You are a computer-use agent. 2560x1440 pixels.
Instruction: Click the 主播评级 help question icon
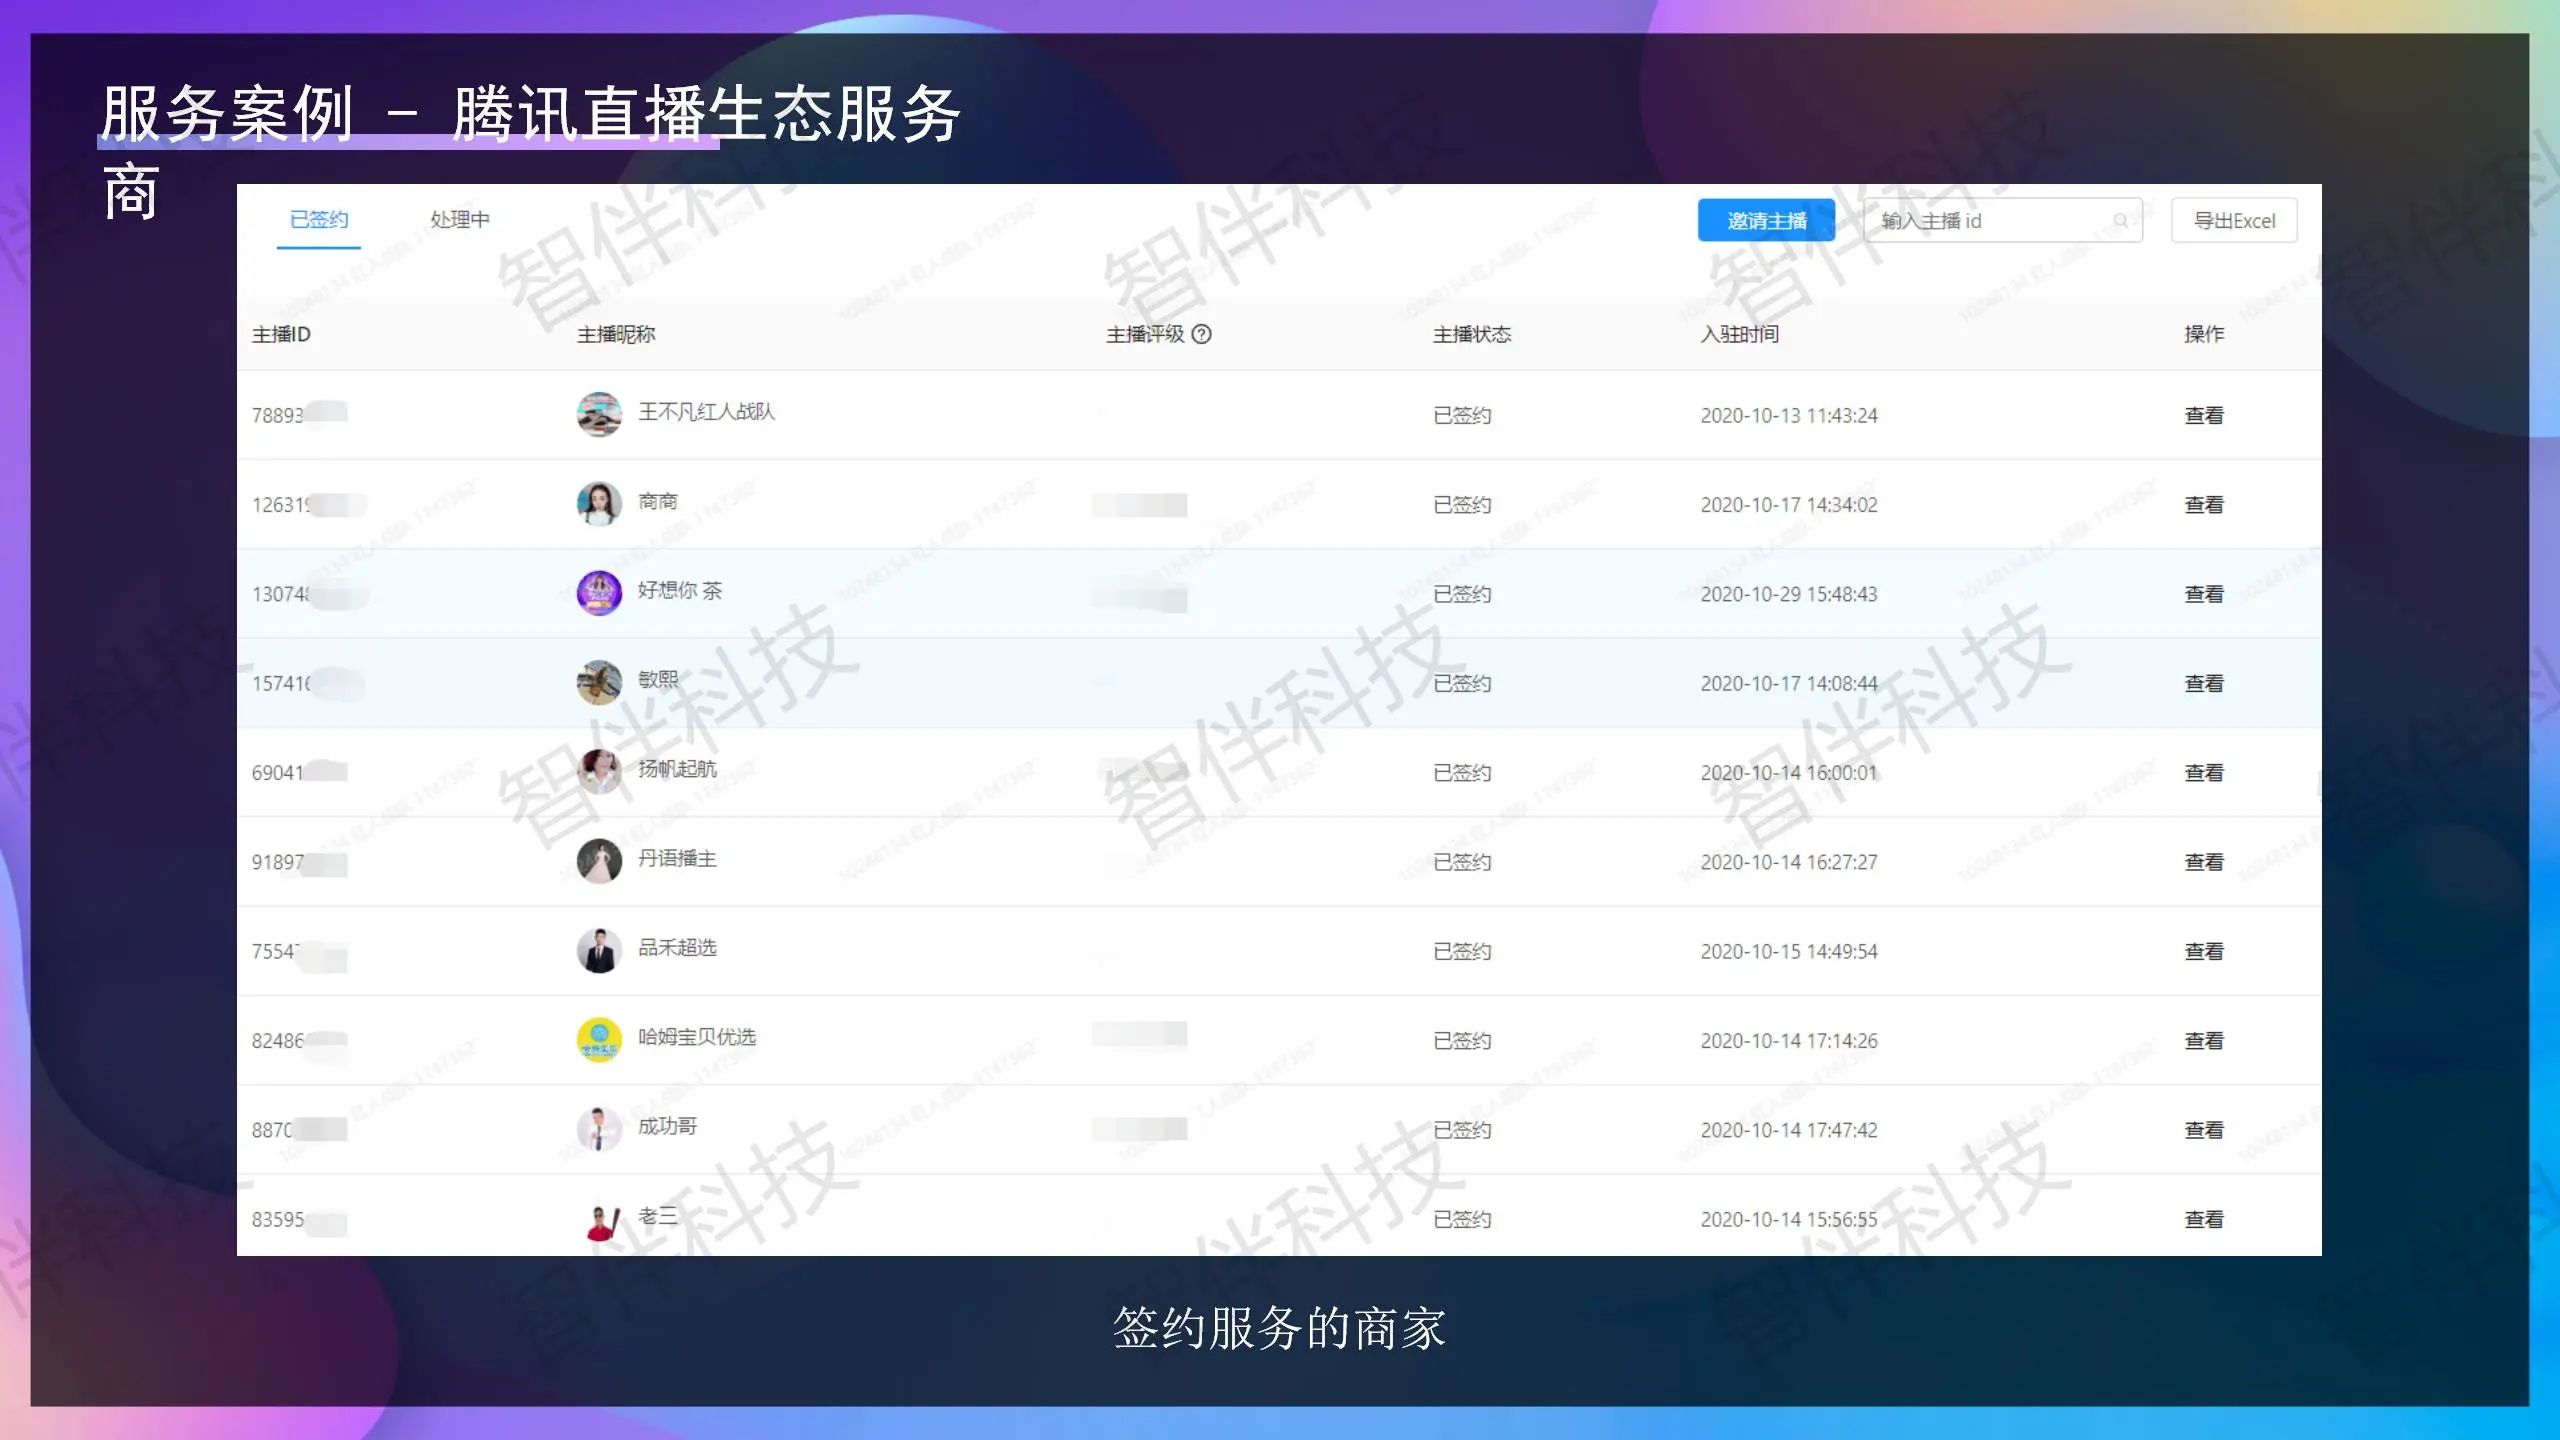[1202, 334]
